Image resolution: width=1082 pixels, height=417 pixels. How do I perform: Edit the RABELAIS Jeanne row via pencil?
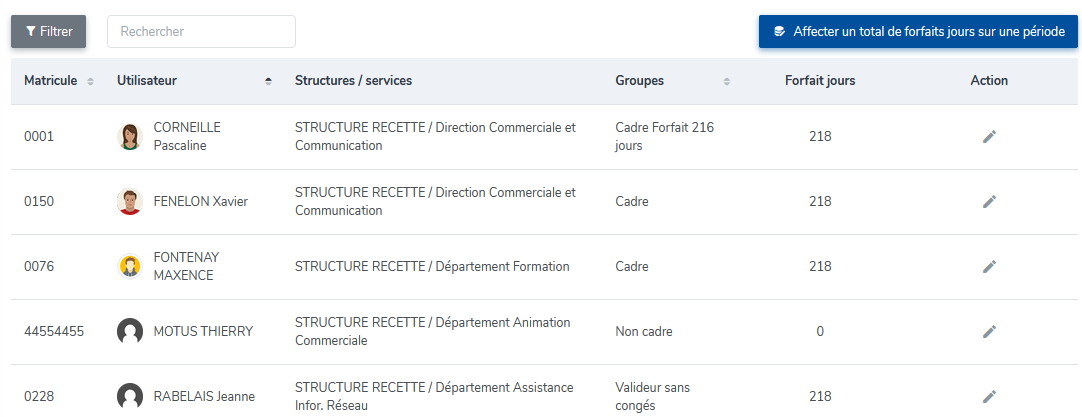pos(989,396)
